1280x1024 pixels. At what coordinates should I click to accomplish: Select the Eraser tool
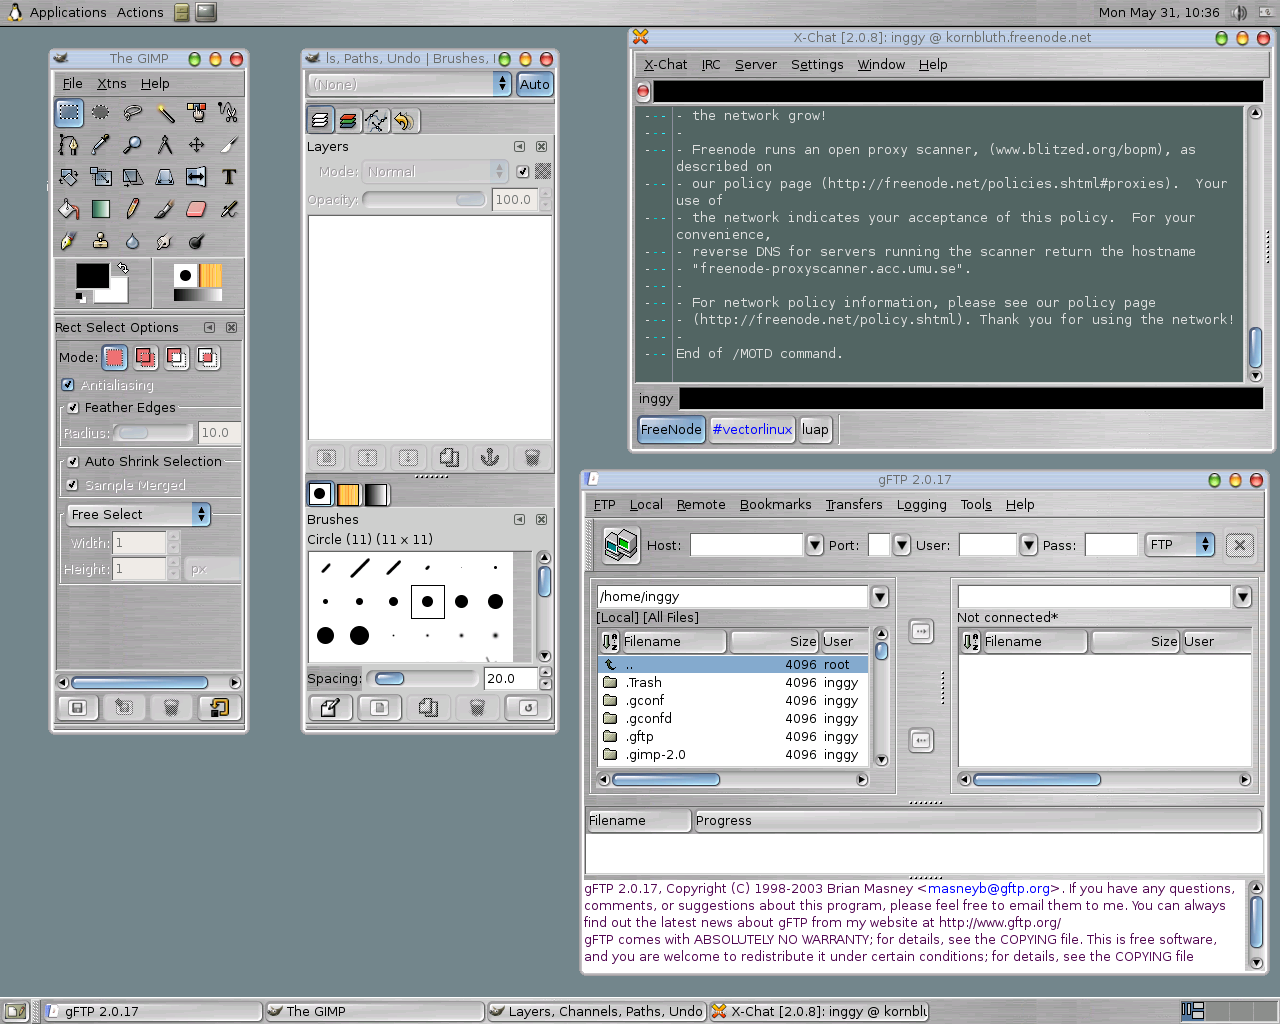click(x=196, y=209)
